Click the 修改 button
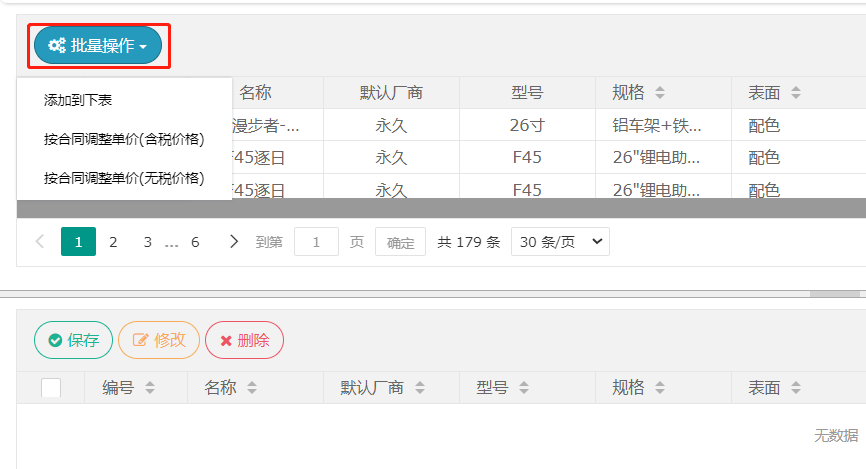The height and width of the screenshot is (469, 866). click(x=159, y=340)
